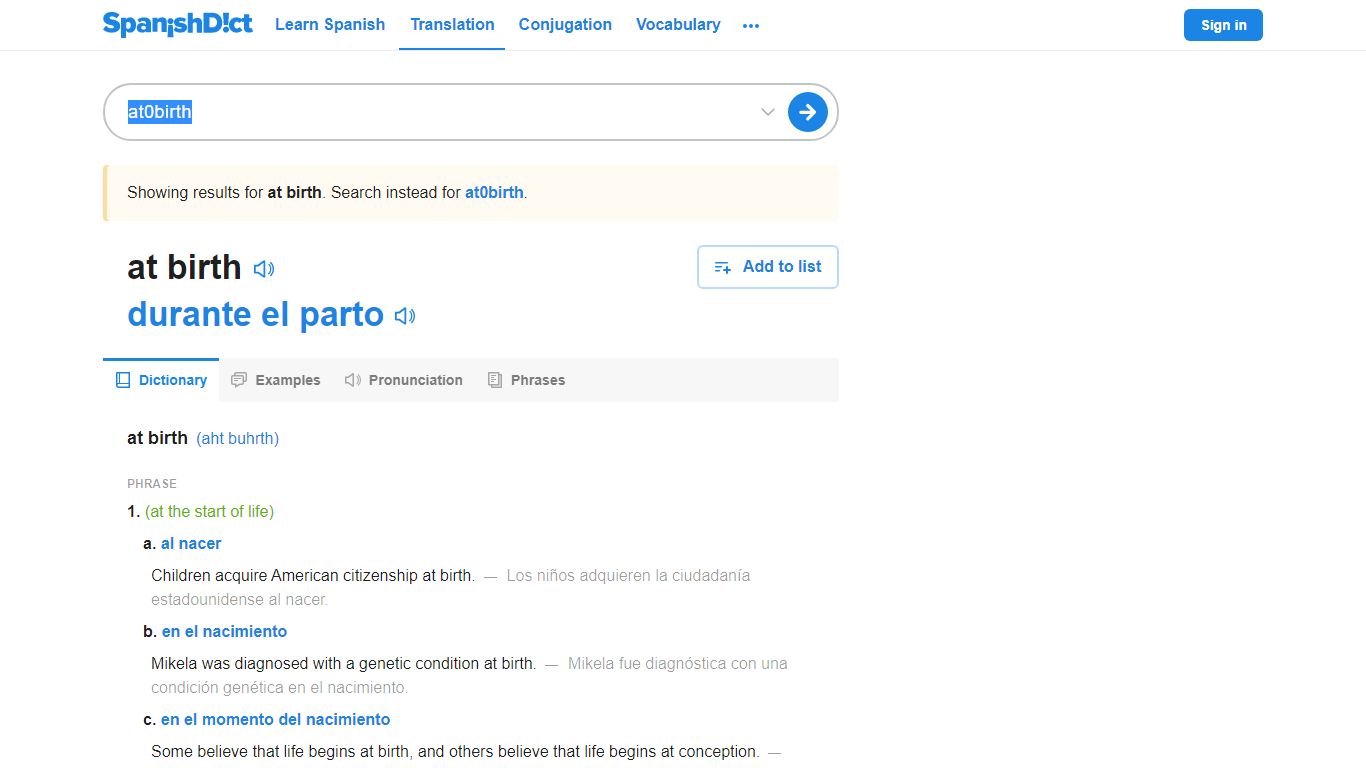
Task: Click "Some believe that life begins at birth" example
Action: (455, 751)
